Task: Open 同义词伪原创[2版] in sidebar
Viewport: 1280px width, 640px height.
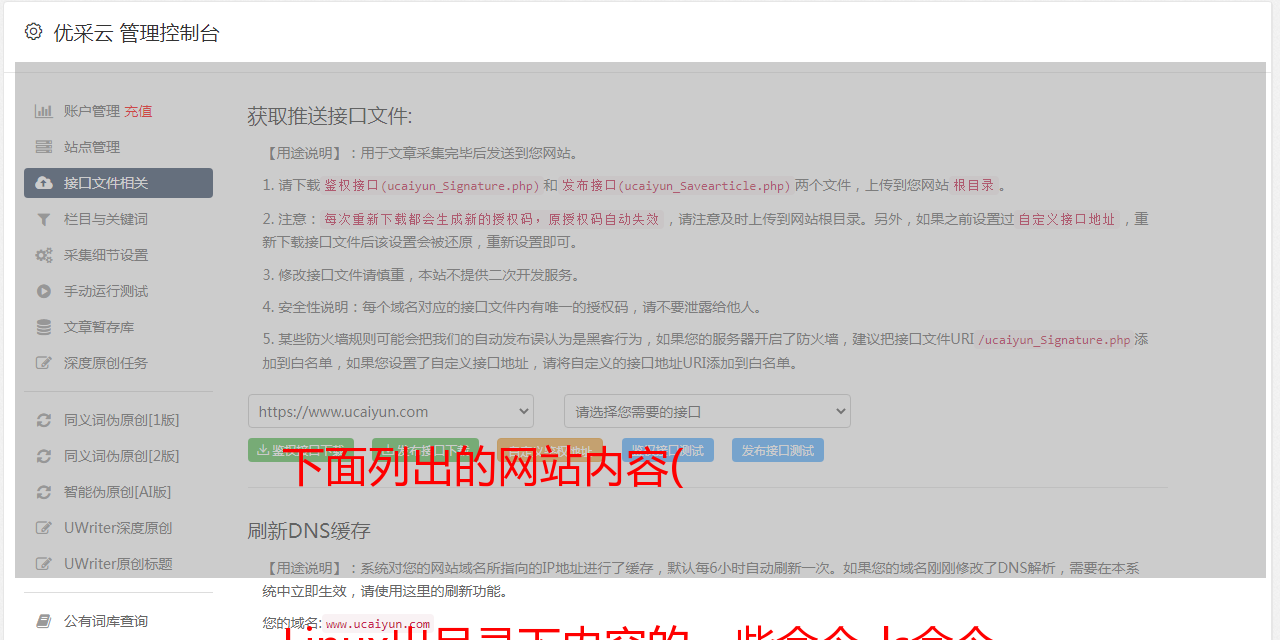Action: (118, 456)
